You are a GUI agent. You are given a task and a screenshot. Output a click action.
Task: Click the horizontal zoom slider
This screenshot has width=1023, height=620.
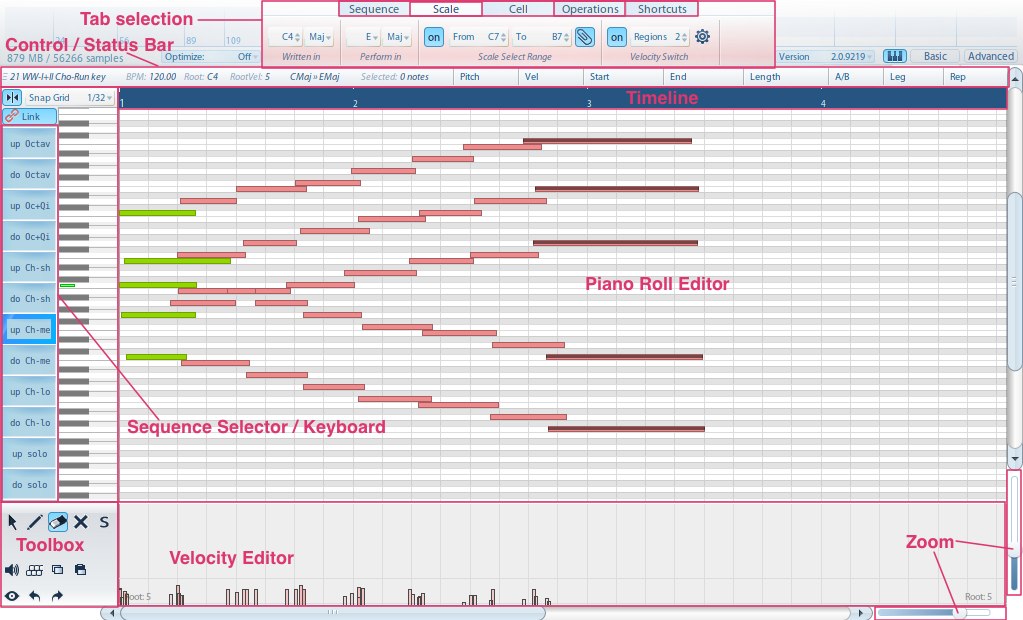pyautogui.click(x=933, y=613)
